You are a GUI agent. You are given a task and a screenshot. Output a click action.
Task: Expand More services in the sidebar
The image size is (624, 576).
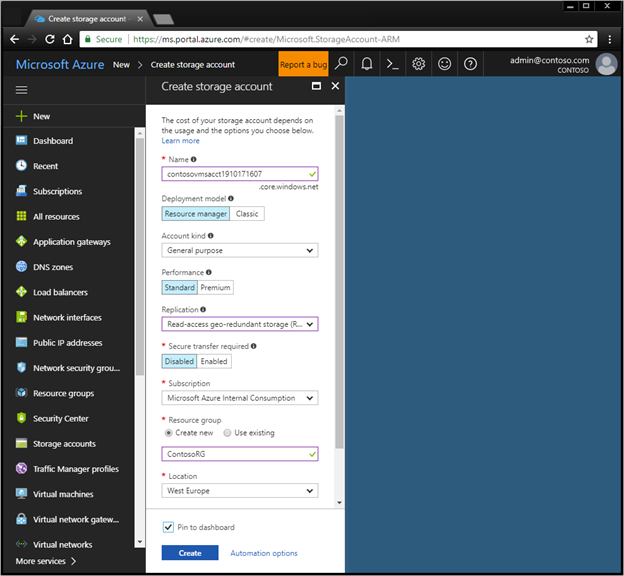45,561
